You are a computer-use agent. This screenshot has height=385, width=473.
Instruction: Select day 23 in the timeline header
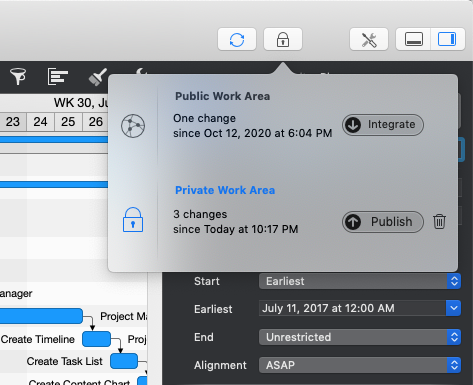(13, 122)
